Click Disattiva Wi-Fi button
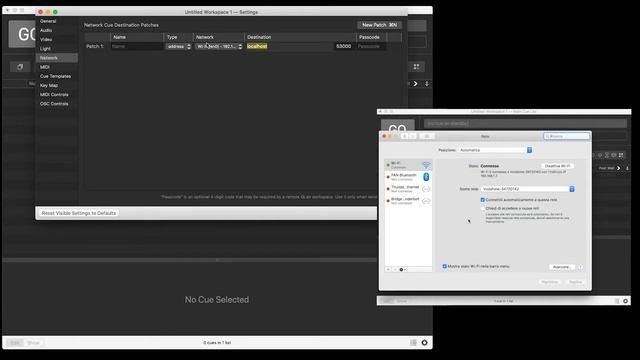640x360 pixels. coord(558,166)
